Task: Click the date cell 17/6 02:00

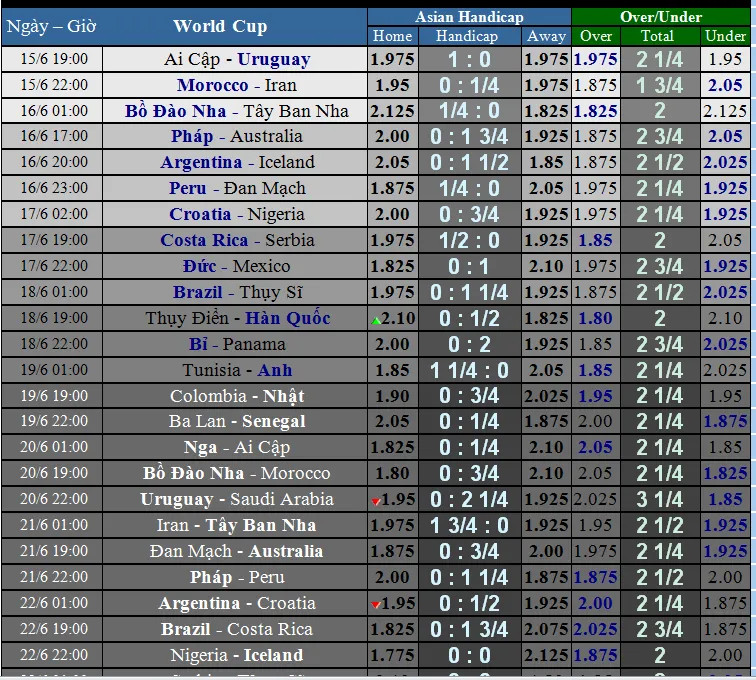Action: click(54, 215)
